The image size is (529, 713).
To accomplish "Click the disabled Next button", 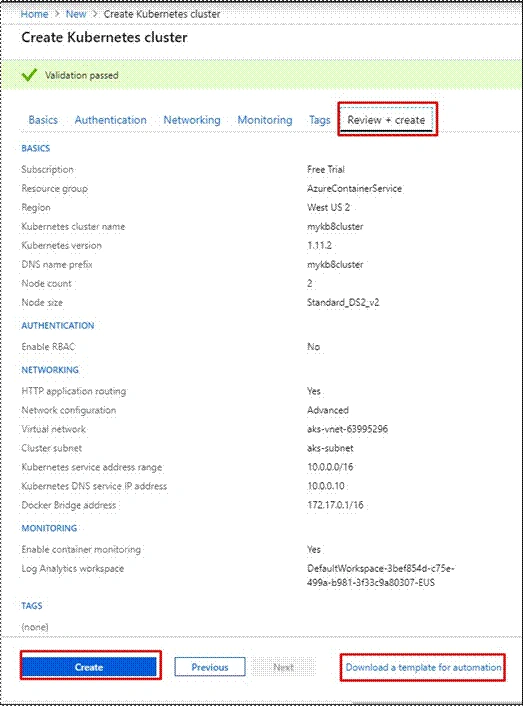I will click(283, 667).
